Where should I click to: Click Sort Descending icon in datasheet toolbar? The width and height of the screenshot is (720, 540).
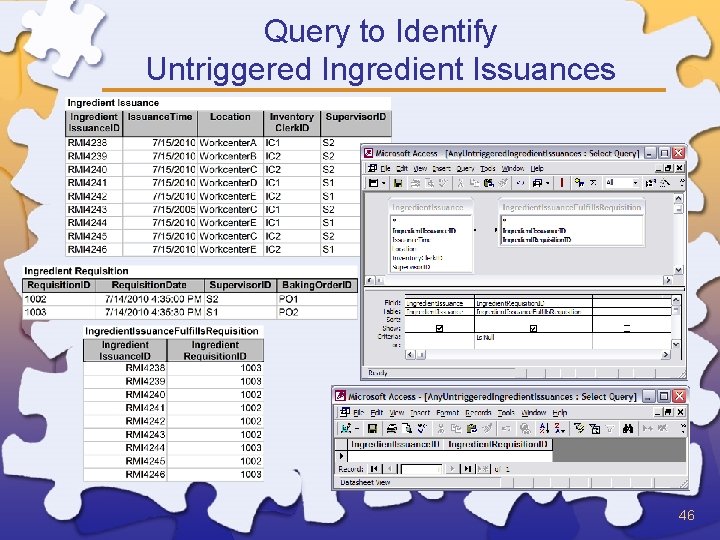pos(559,428)
